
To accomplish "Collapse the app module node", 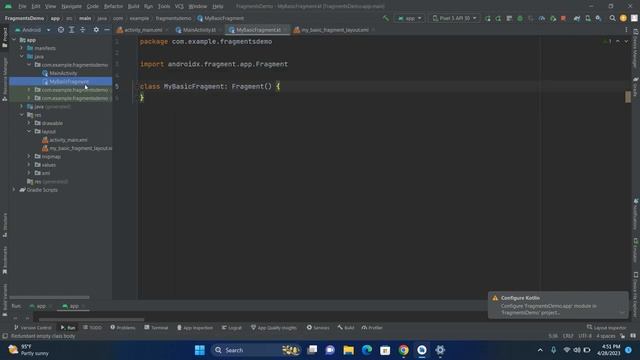I will click(x=14, y=40).
